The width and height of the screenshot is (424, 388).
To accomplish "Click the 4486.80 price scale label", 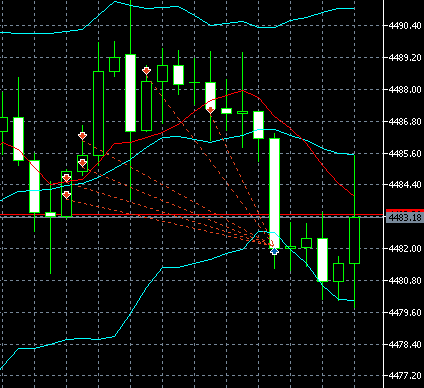I will tap(405, 122).
